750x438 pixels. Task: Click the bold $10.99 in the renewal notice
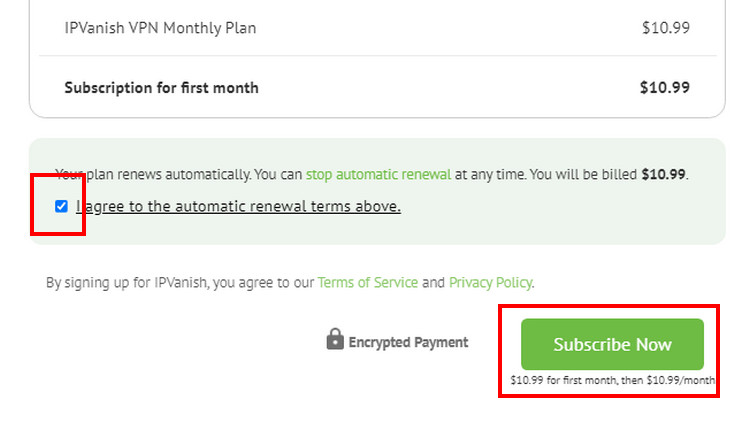(x=663, y=175)
